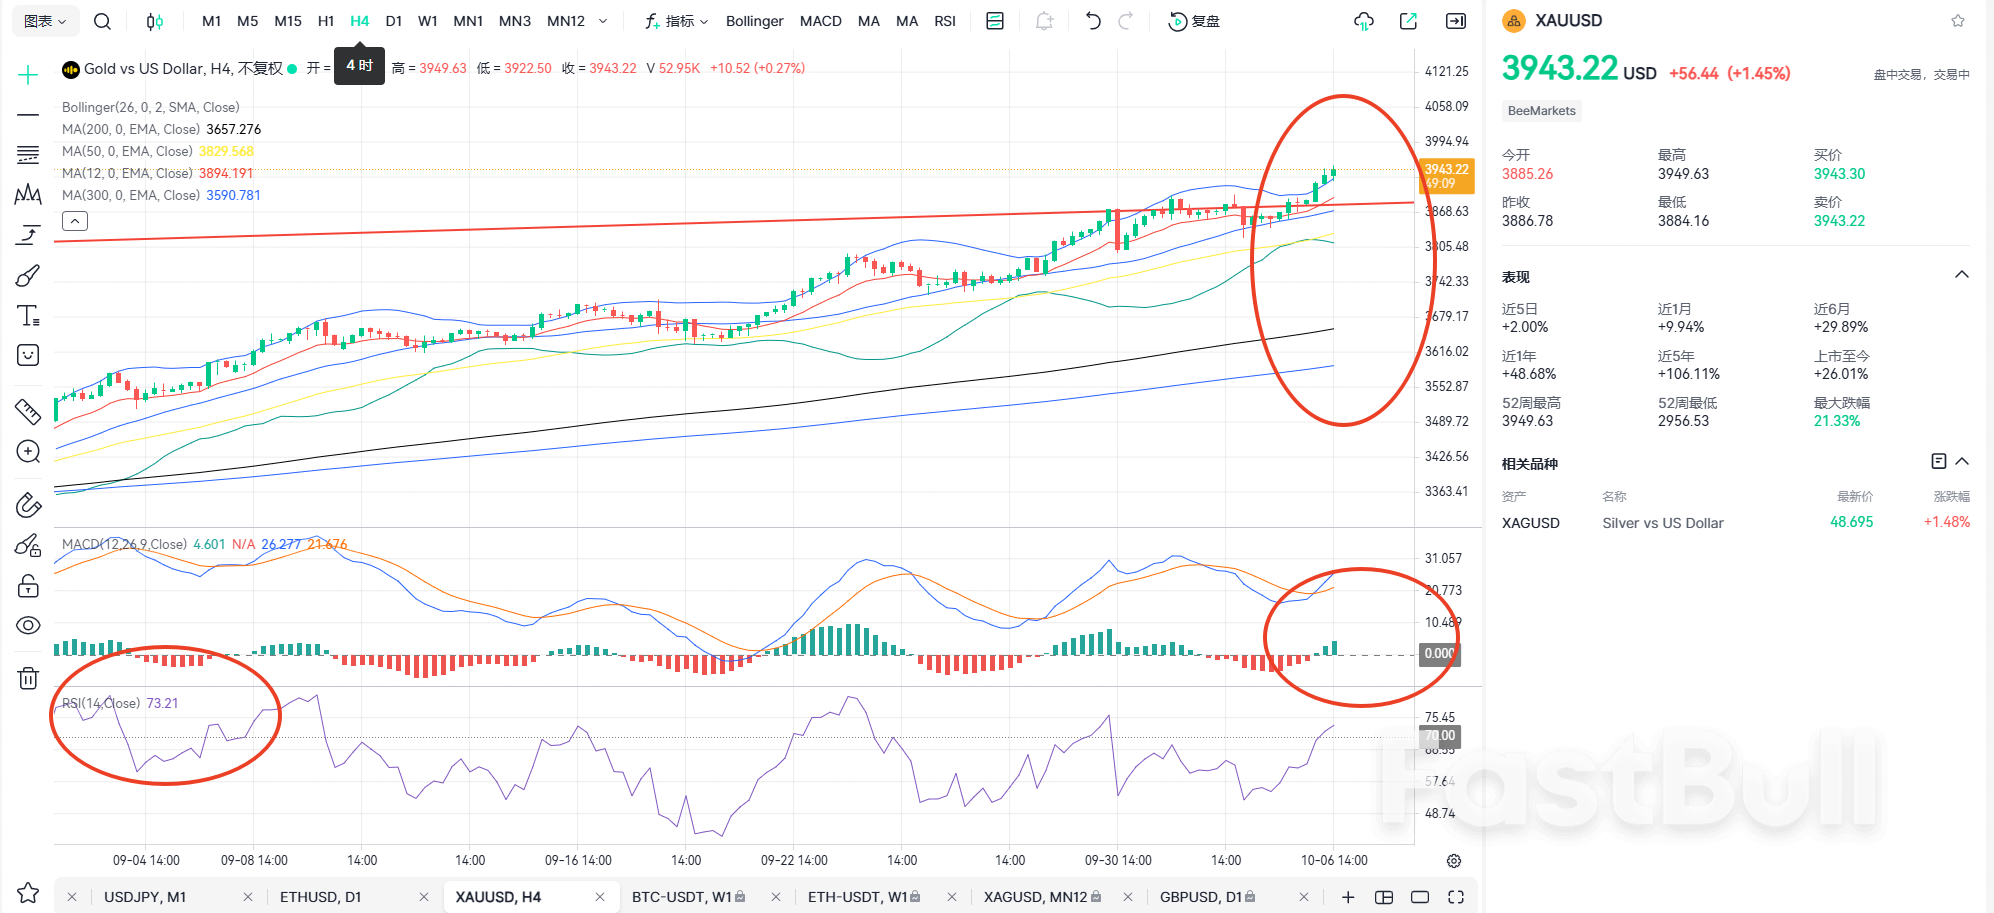Activate the magnet snap tool
The height and width of the screenshot is (913, 1994).
(x=28, y=505)
